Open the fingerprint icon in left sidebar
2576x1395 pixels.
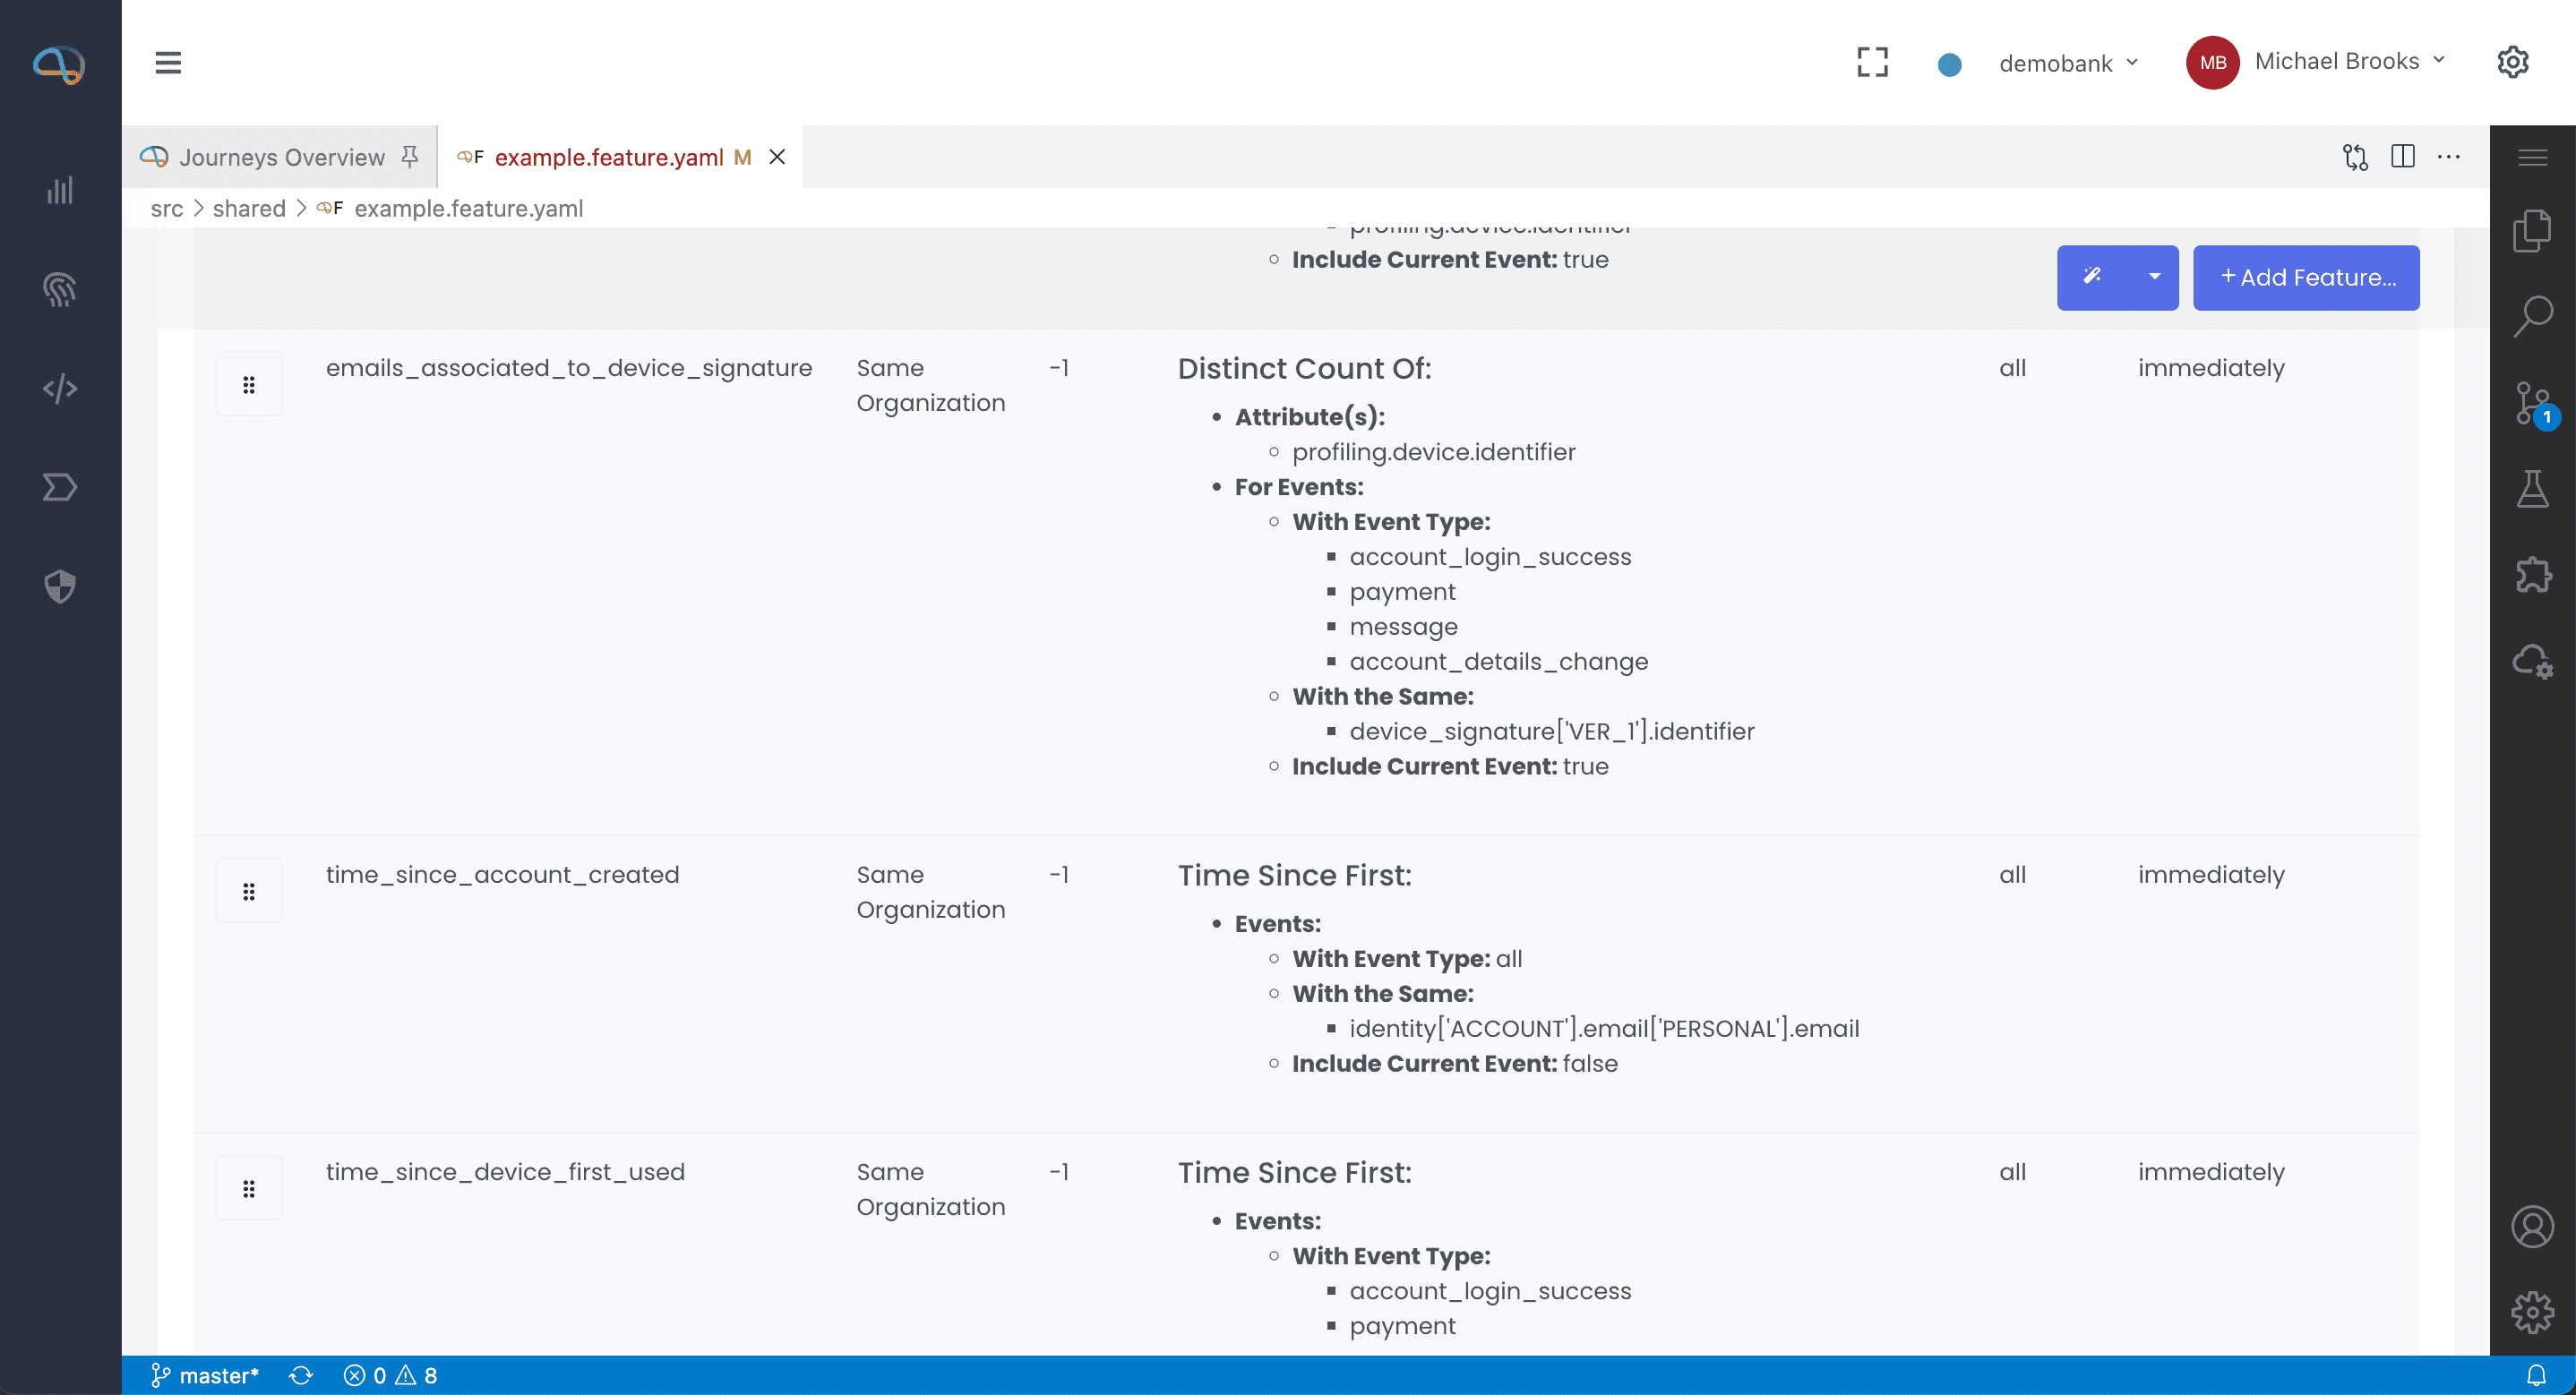pyautogui.click(x=60, y=289)
